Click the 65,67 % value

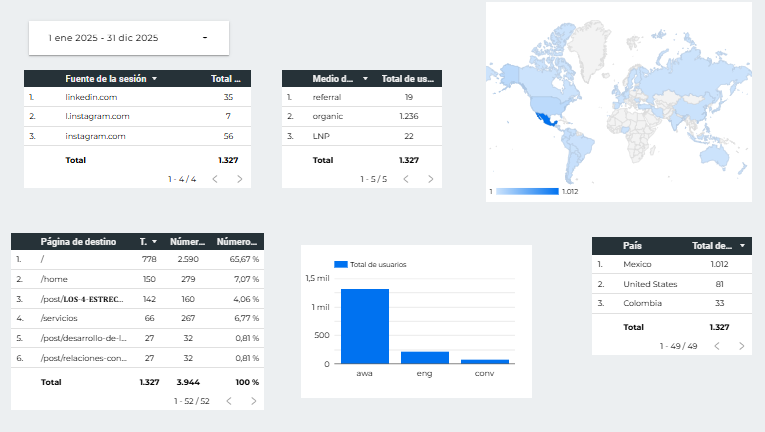[244, 259]
